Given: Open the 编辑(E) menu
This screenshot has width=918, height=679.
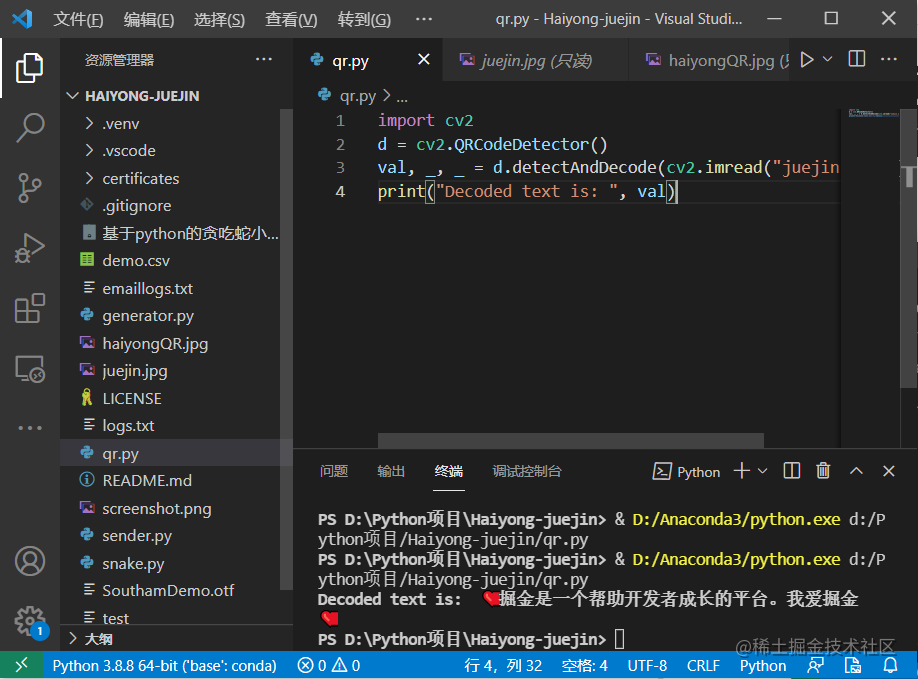Looking at the screenshot, I should [149, 19].
